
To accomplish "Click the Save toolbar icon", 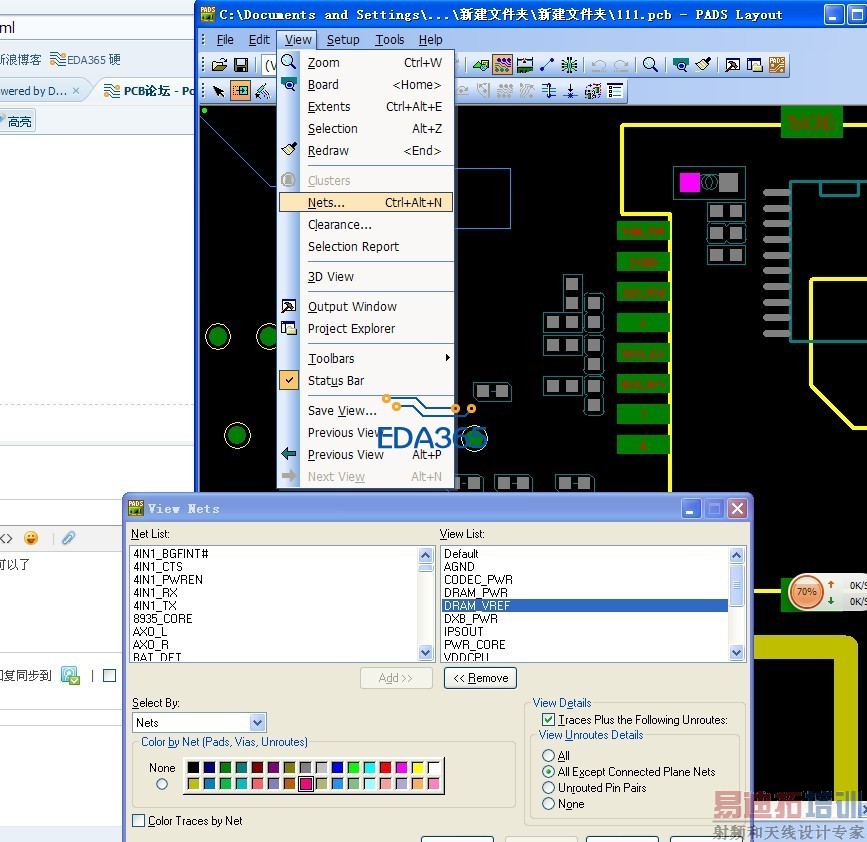I will pos(241,65).
